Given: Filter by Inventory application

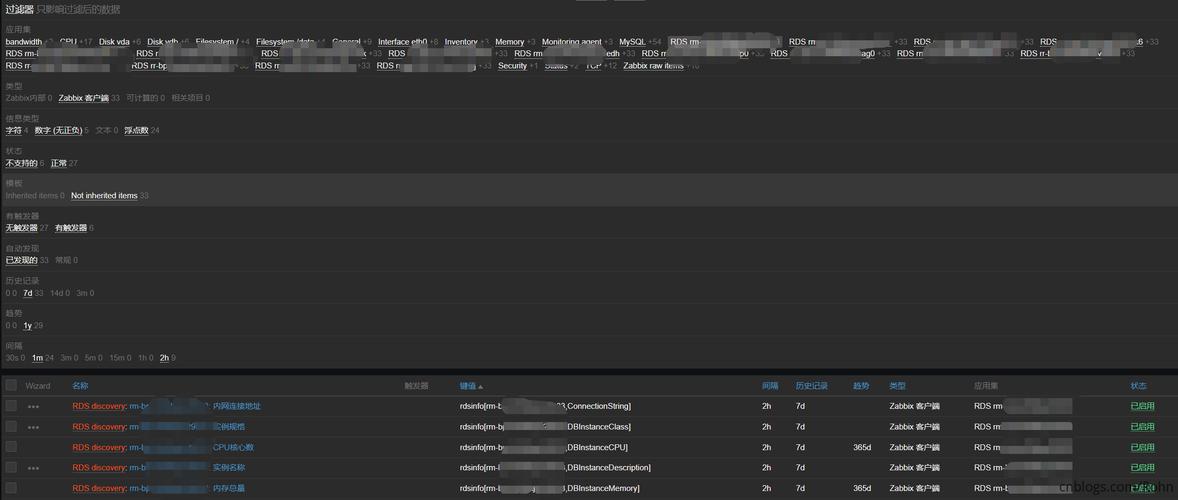Looking at the screenshot, I should 461,42.
